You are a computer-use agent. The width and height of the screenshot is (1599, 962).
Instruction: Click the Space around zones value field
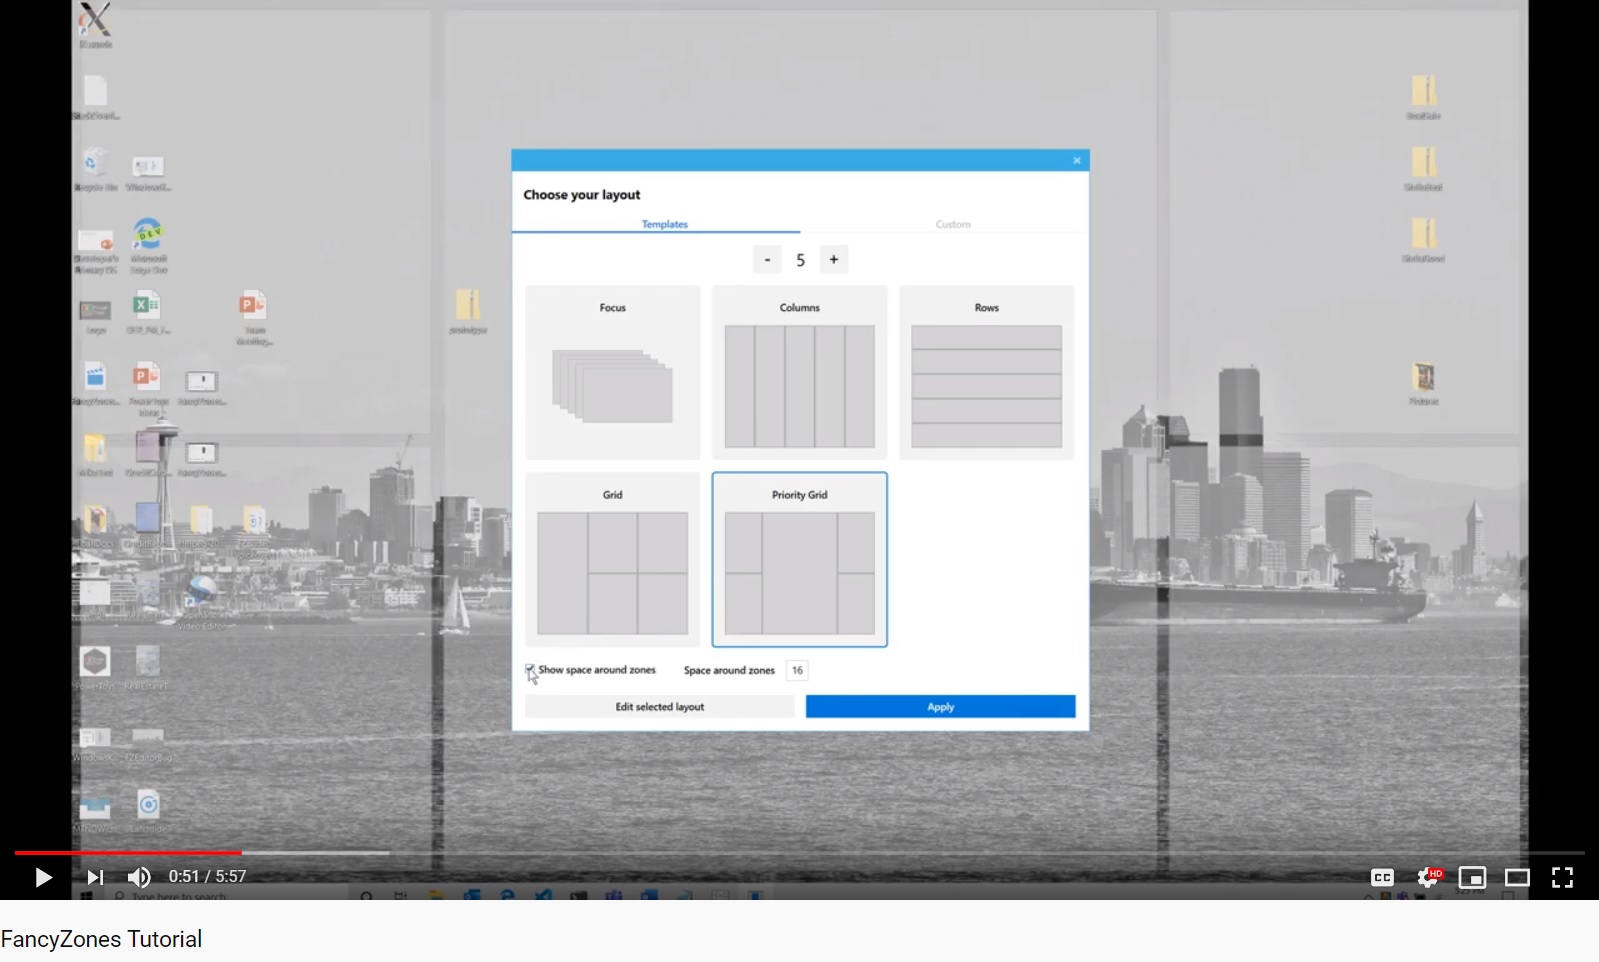pyautogui.click(x=797, y=670)
